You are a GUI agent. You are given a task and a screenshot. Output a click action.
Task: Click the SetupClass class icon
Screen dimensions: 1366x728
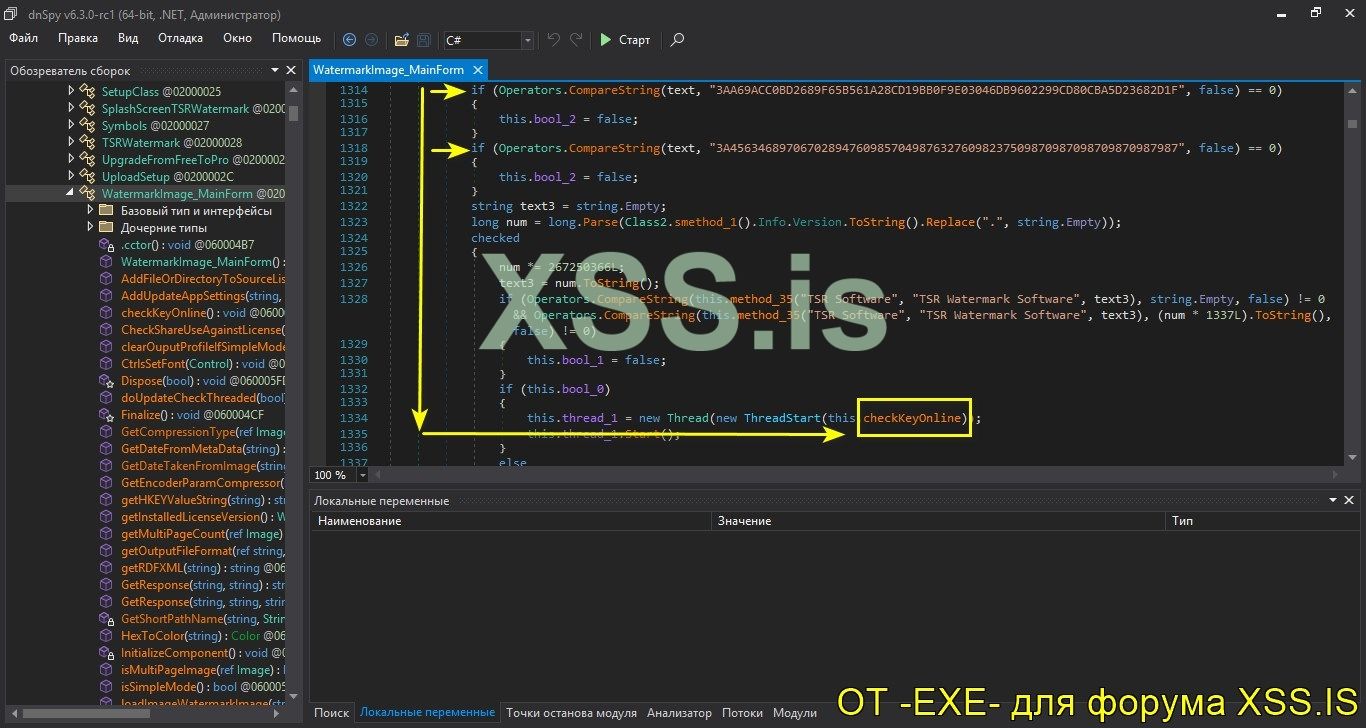tap(88, 91)
